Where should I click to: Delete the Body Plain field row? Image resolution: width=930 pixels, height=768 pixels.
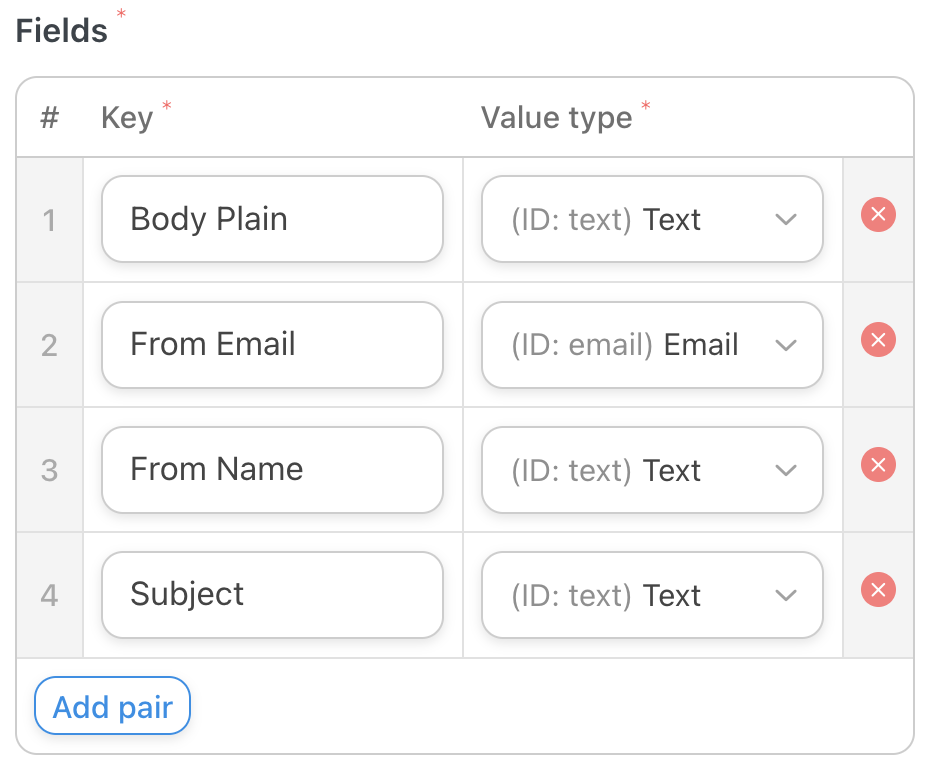pos(877,215)
